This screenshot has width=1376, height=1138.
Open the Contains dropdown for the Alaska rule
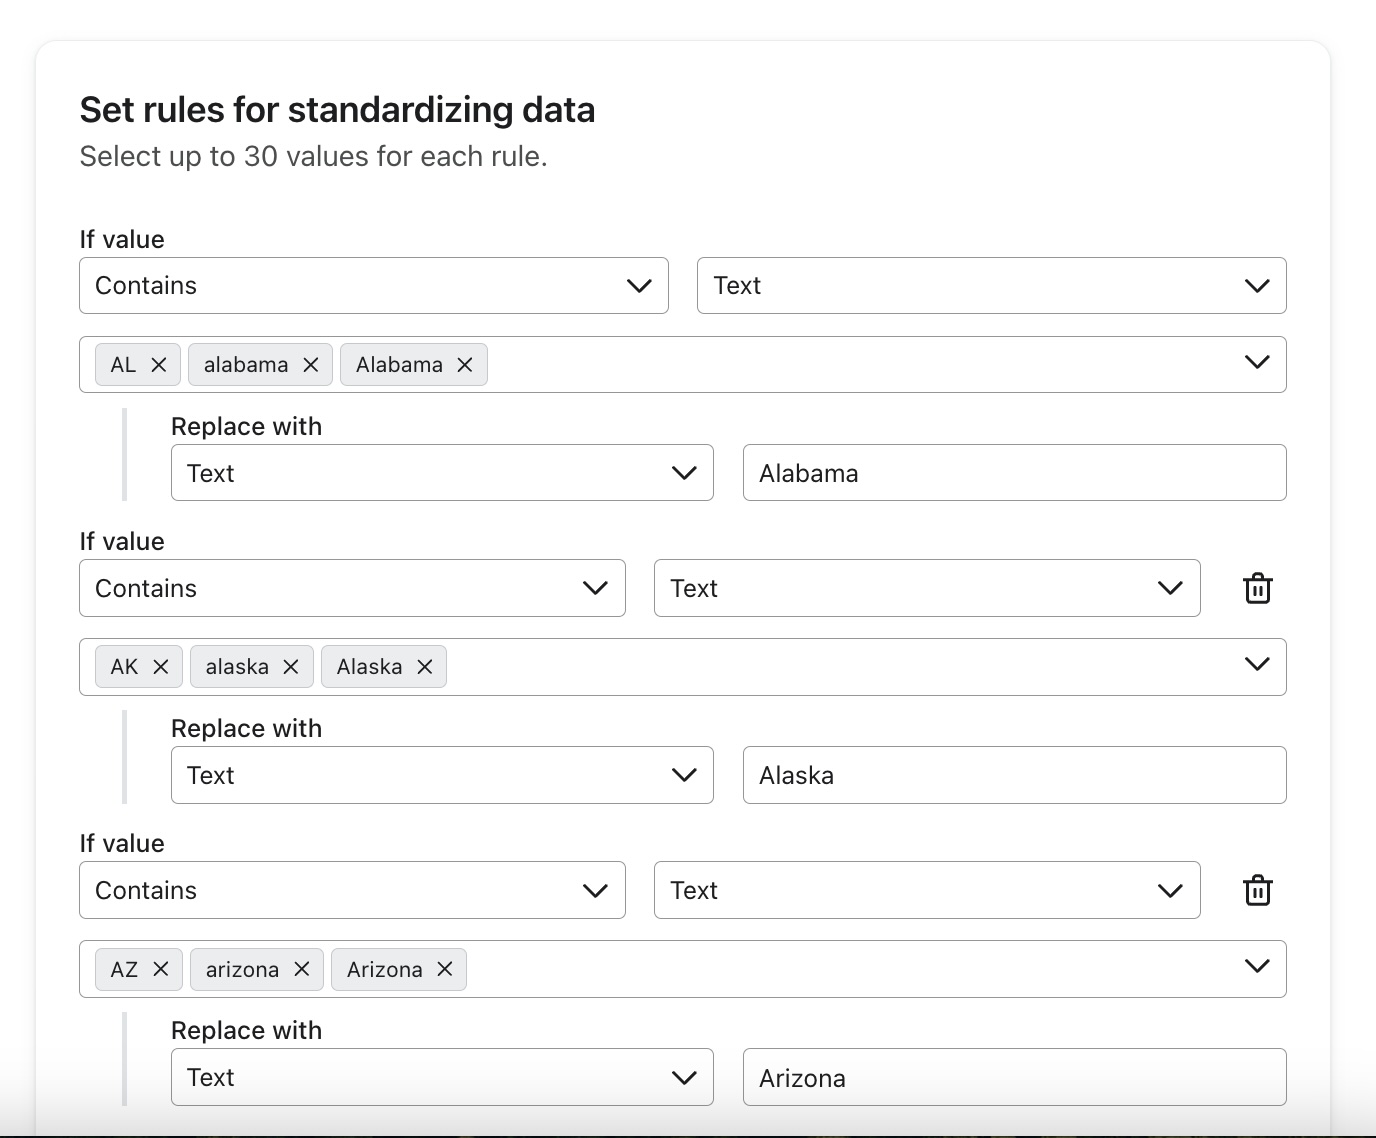(x=351, y=588)
